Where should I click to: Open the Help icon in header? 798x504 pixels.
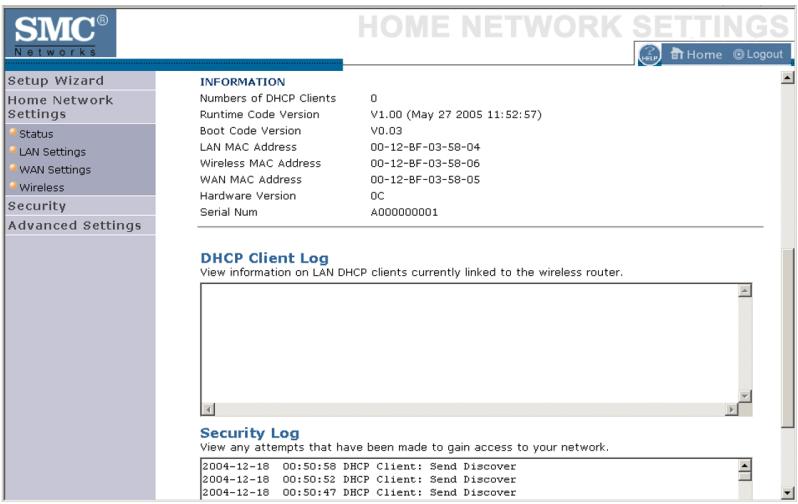pyautogui.click(x=649, y=54)
